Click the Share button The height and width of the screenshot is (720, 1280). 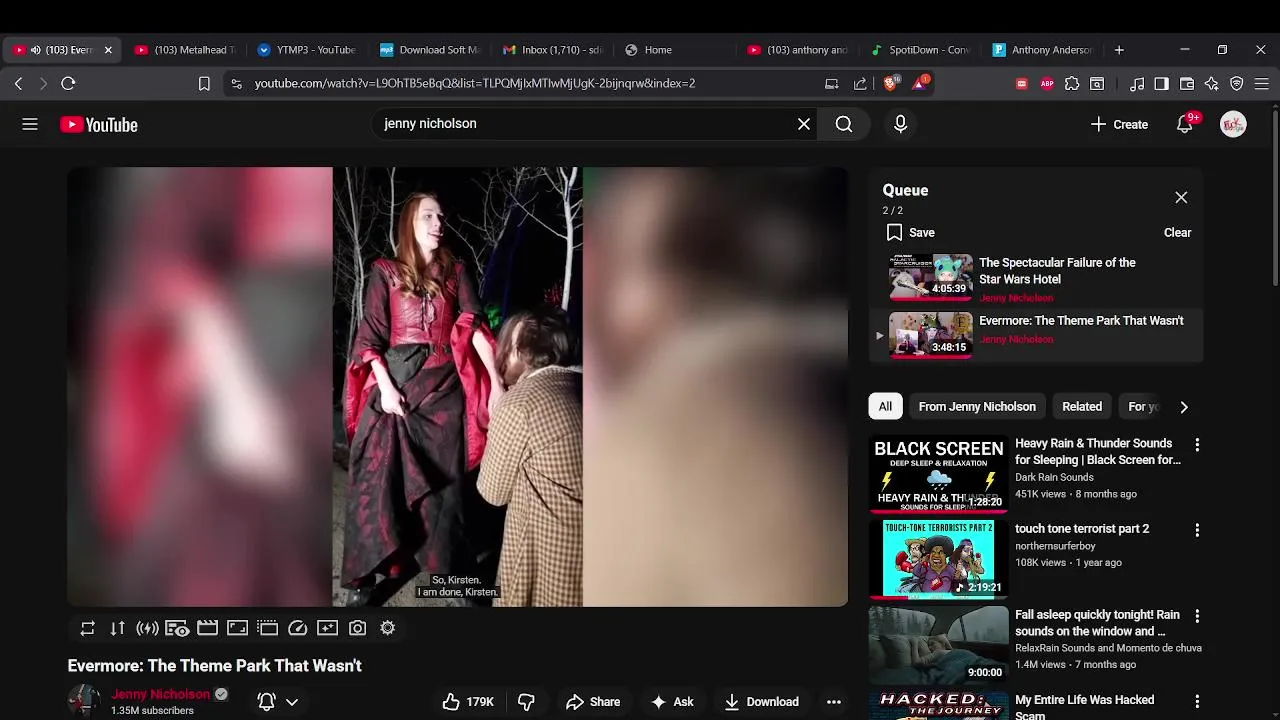click(593, 702)
